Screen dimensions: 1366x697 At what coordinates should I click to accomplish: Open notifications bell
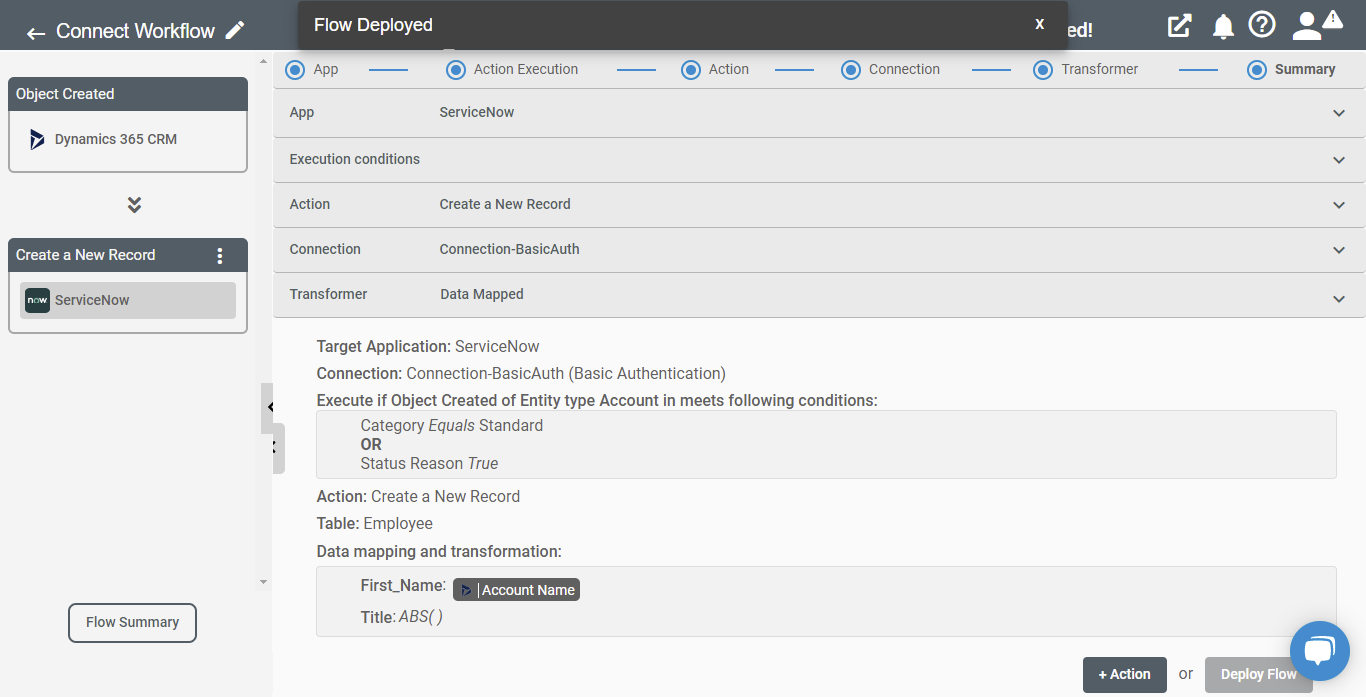pos(1223,27)
